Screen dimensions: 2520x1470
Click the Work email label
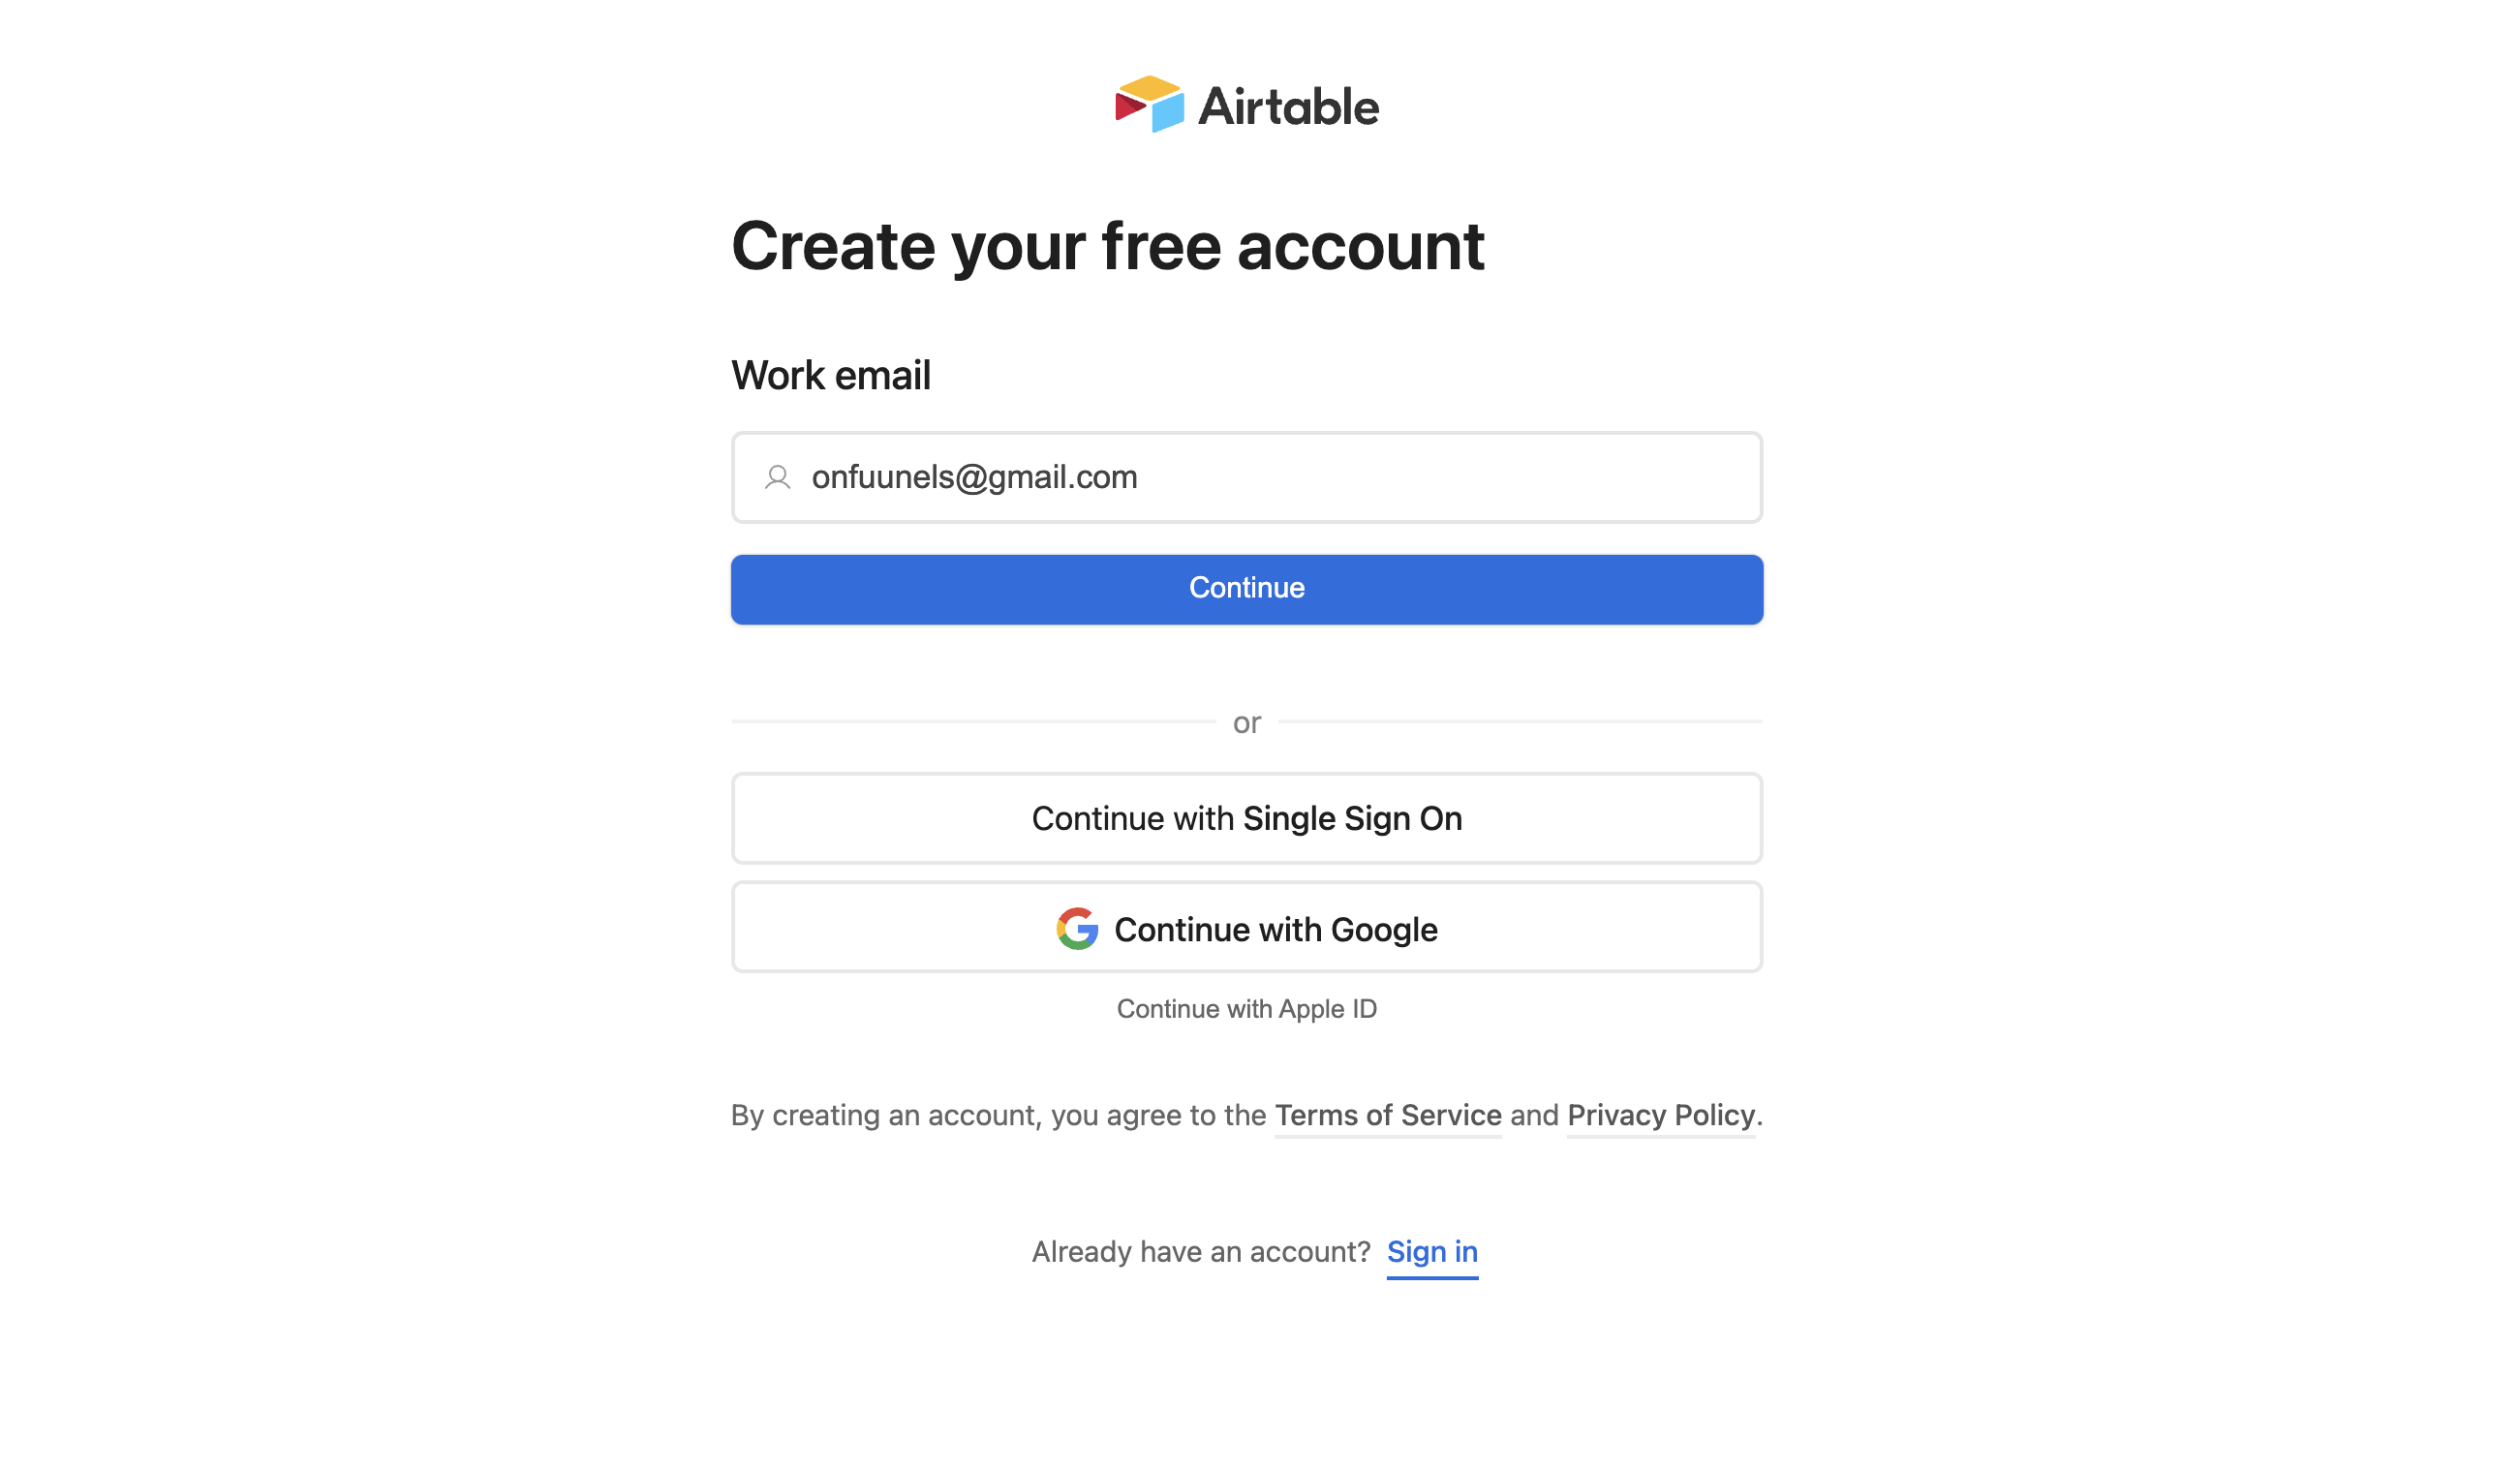pyautogui.click(x=831, y=376)
